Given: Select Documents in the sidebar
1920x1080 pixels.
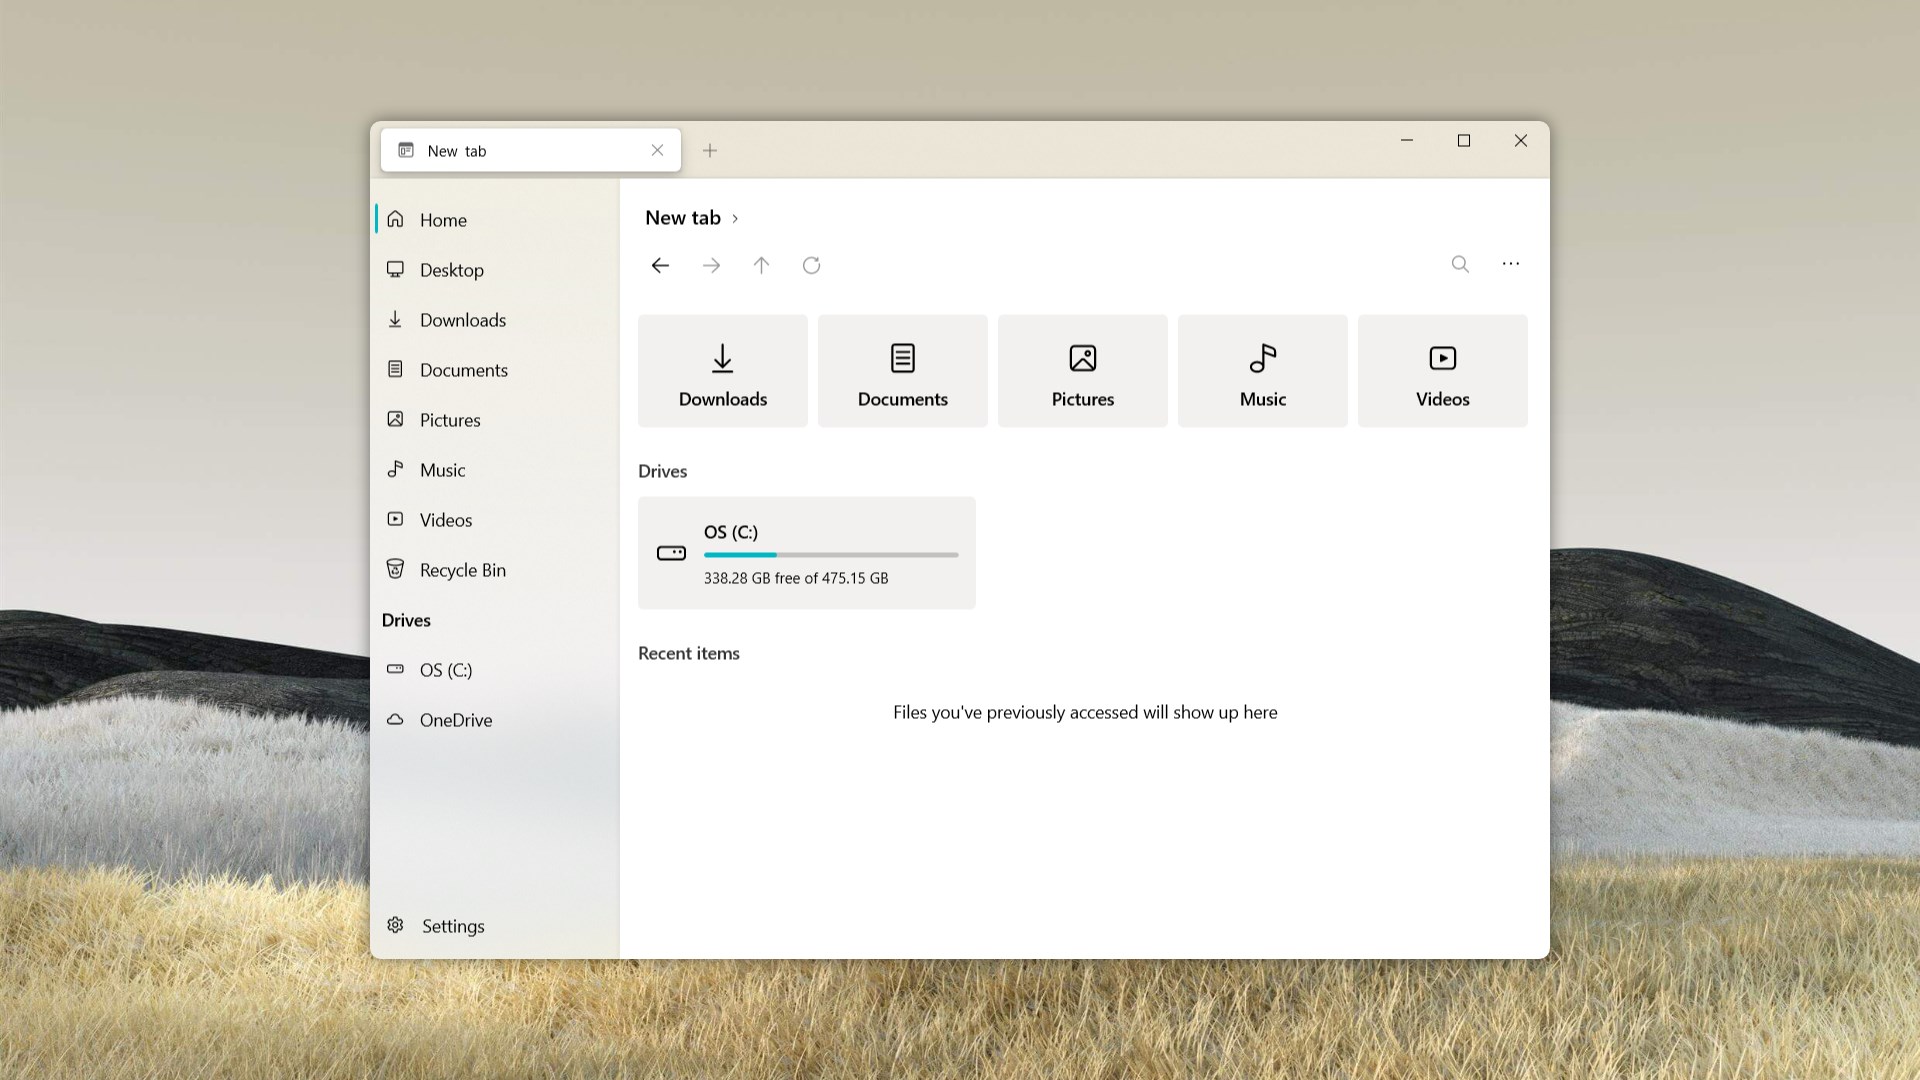Looking at the screenshot, I should [x=463, y=369].
